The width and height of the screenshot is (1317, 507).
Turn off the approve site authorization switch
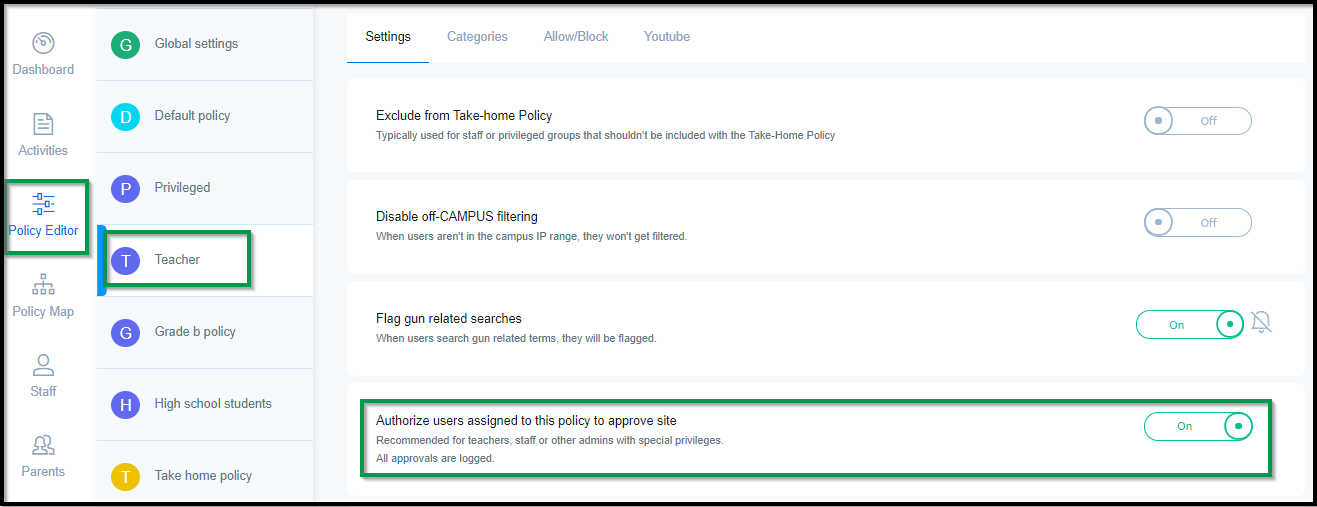[1198, 426]
